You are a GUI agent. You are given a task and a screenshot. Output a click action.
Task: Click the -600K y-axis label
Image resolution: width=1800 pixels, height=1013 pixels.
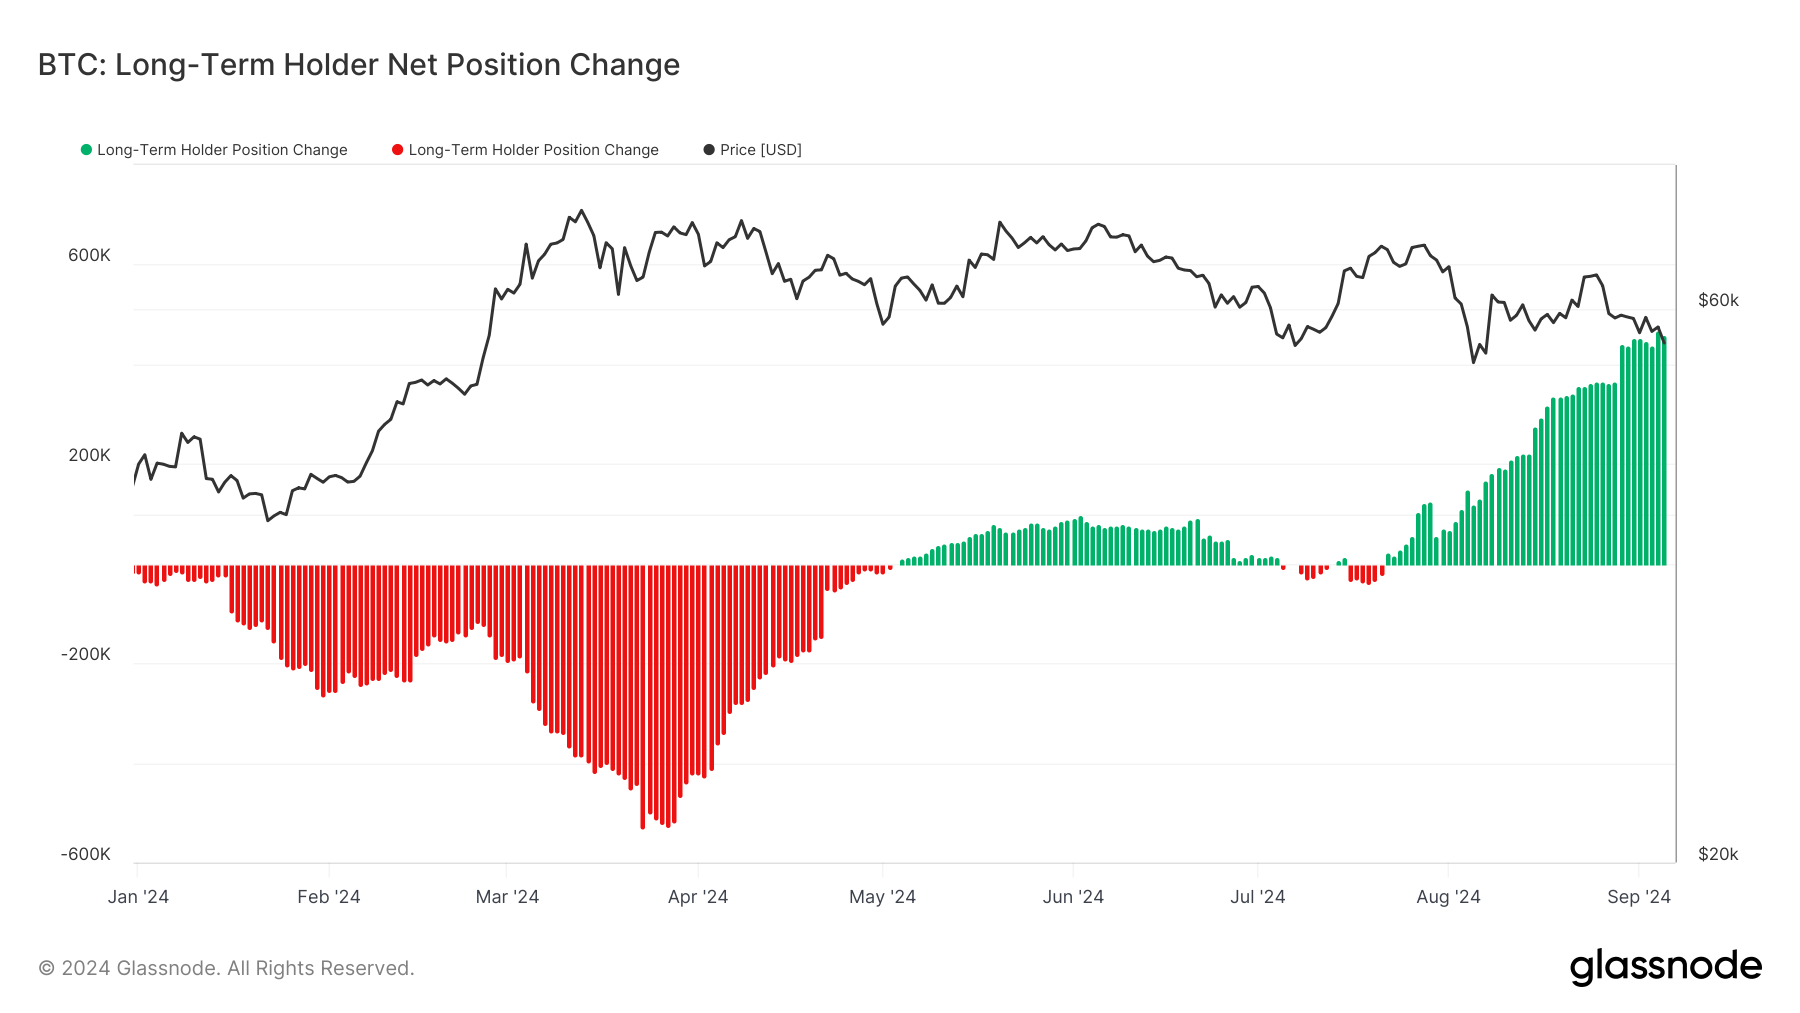pos(86,854)
